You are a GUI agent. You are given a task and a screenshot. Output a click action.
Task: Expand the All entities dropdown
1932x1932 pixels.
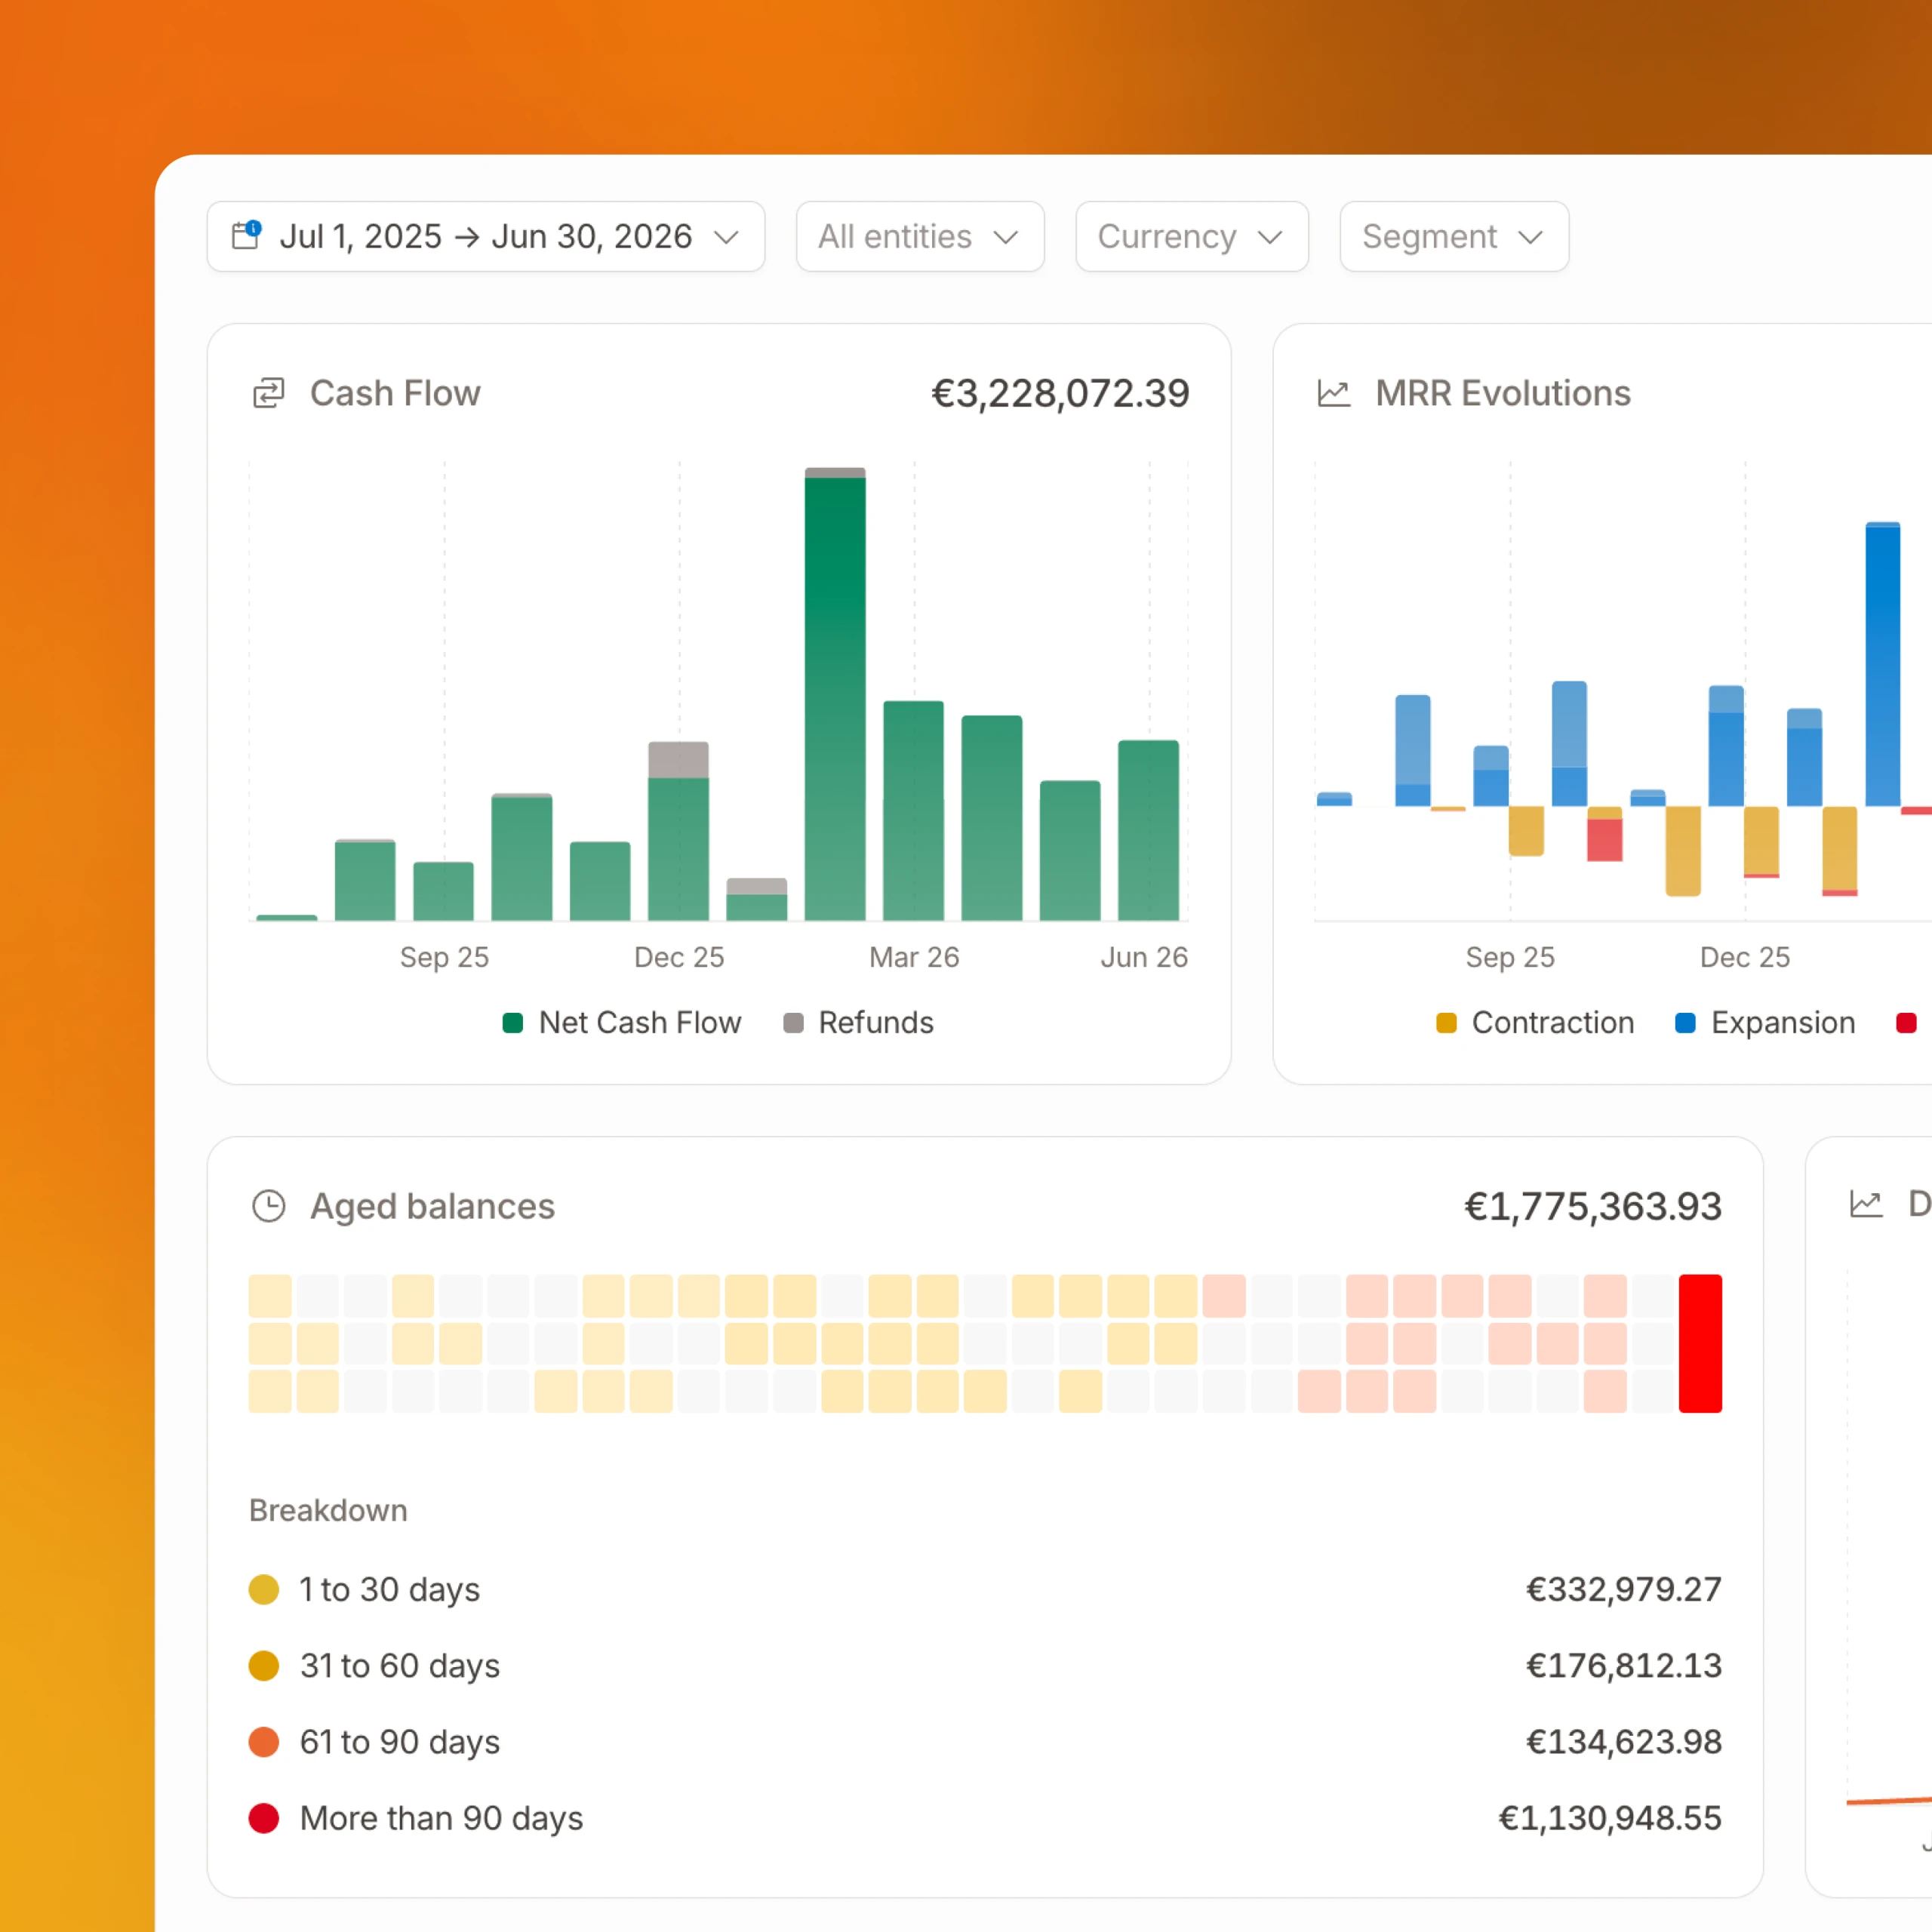(x=919, y=236)
